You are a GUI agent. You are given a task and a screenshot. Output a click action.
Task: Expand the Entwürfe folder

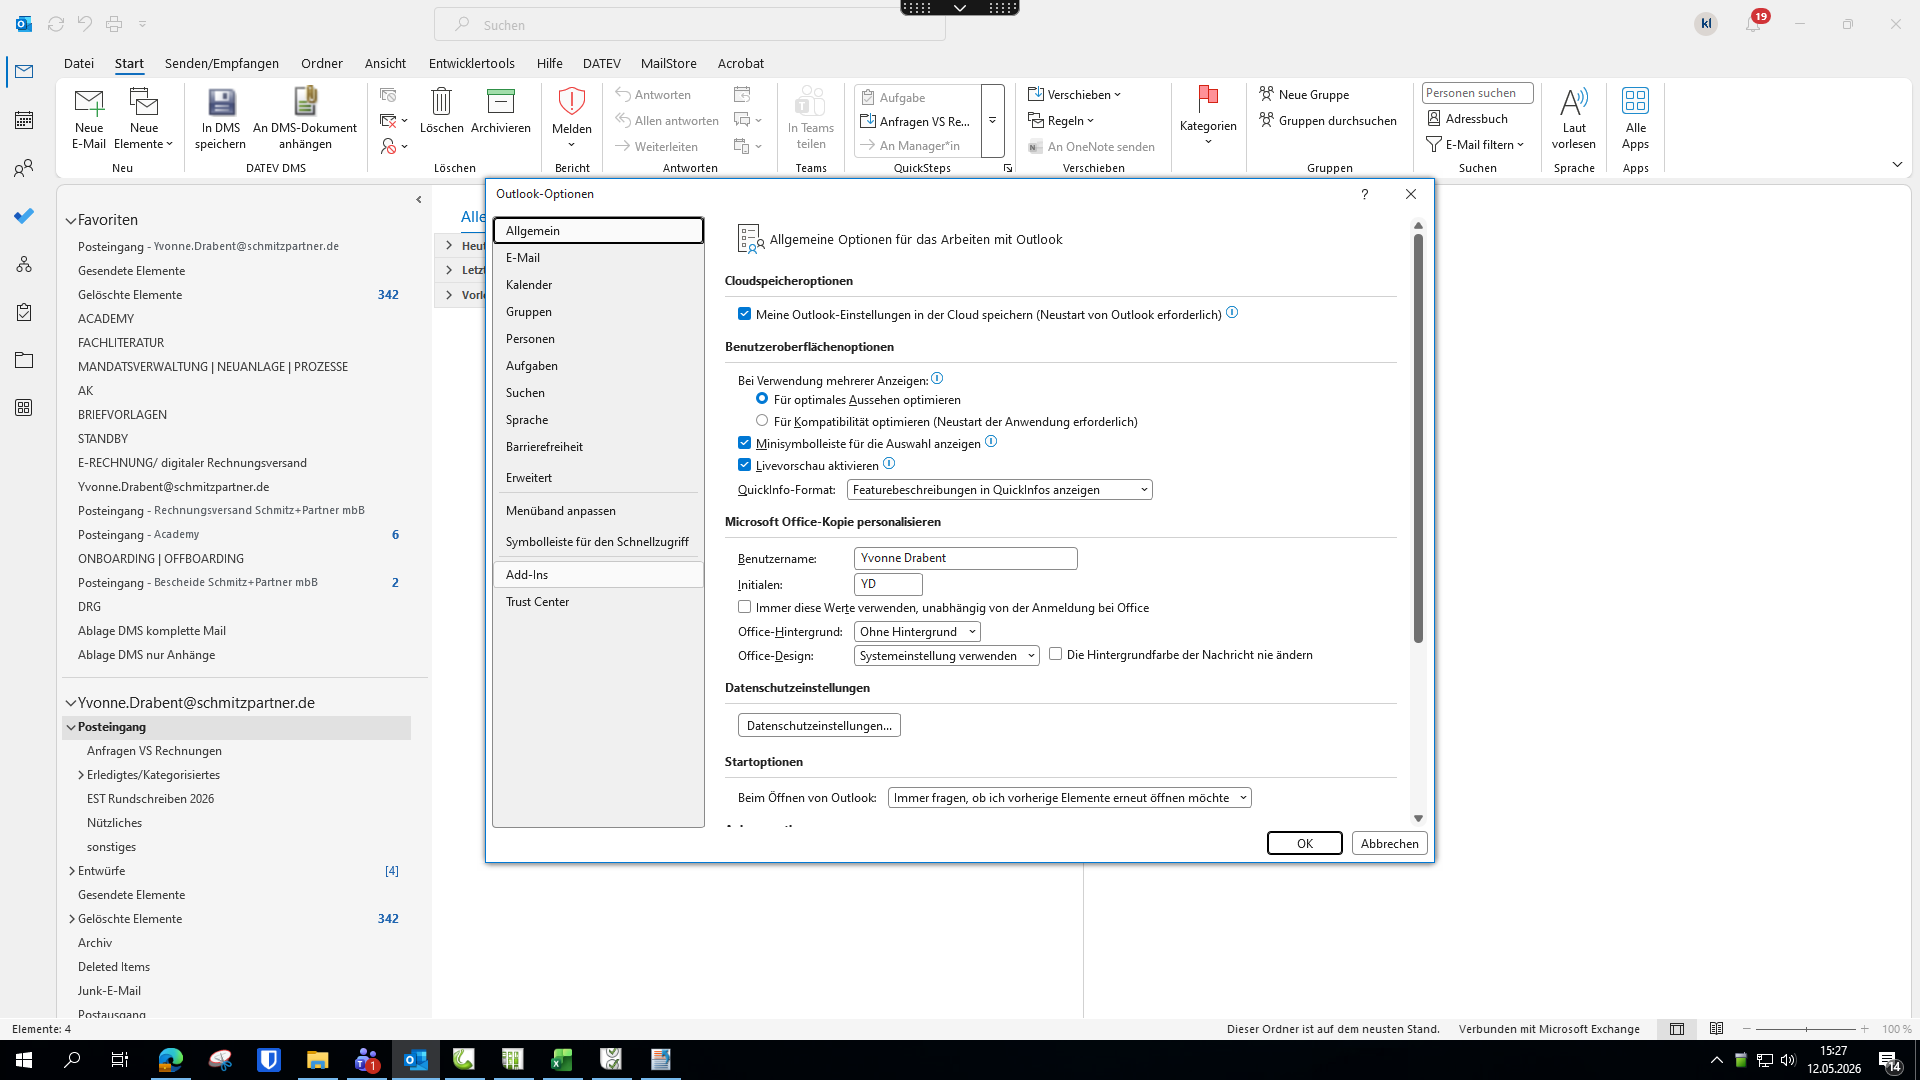click(x=72, y=871)
